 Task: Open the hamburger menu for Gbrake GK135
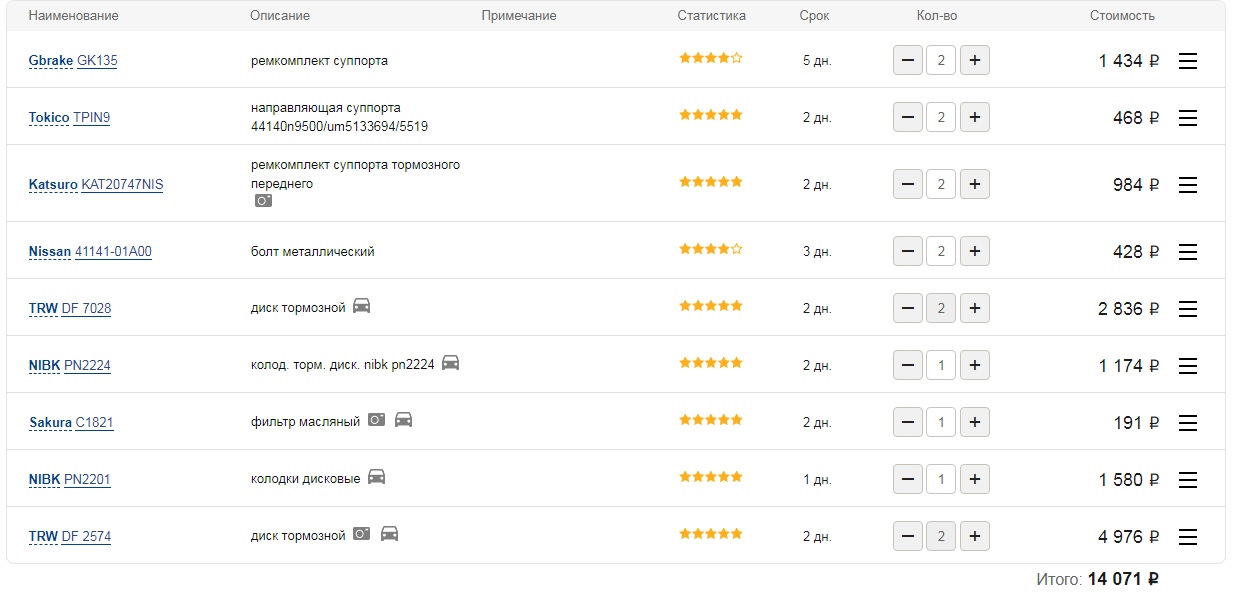click(1188, 61)
